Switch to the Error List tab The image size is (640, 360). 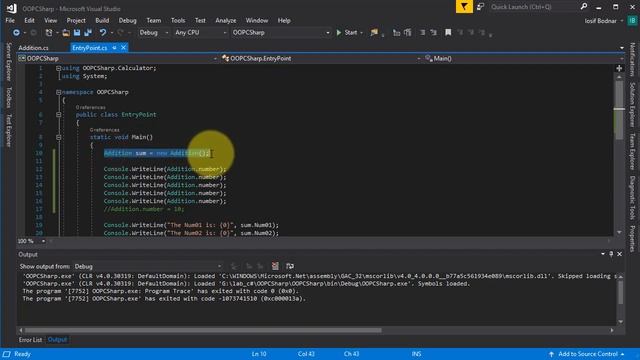coord(30,340)
